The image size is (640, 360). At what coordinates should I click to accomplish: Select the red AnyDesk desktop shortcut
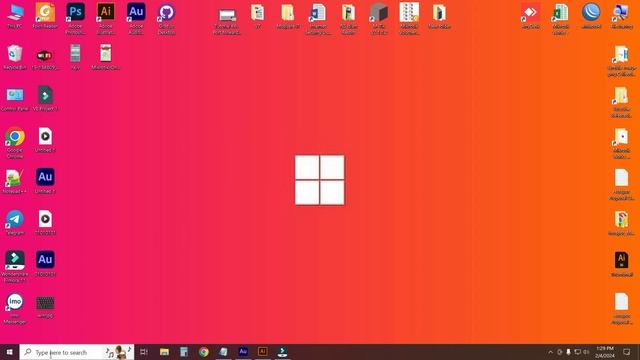pyautogui.click(x=531, y=16)
